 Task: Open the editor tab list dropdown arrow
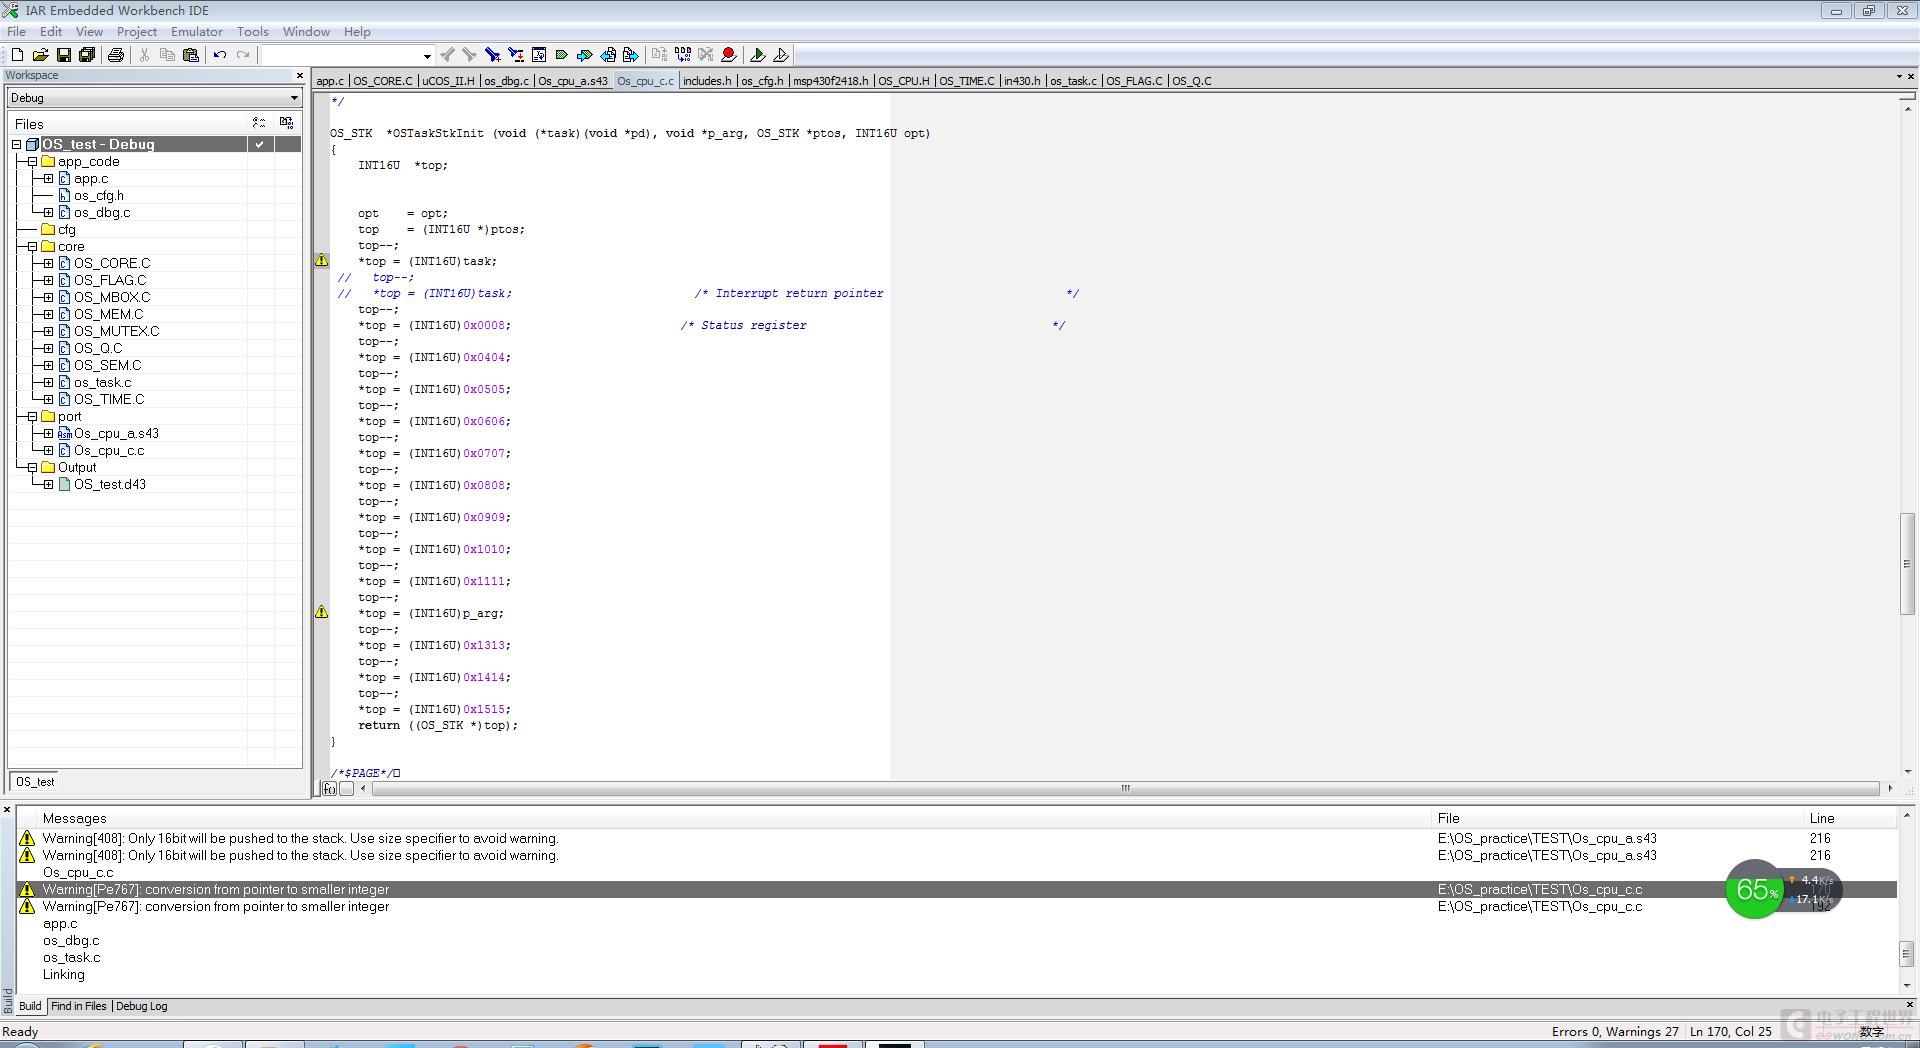tap(1899, 76)
